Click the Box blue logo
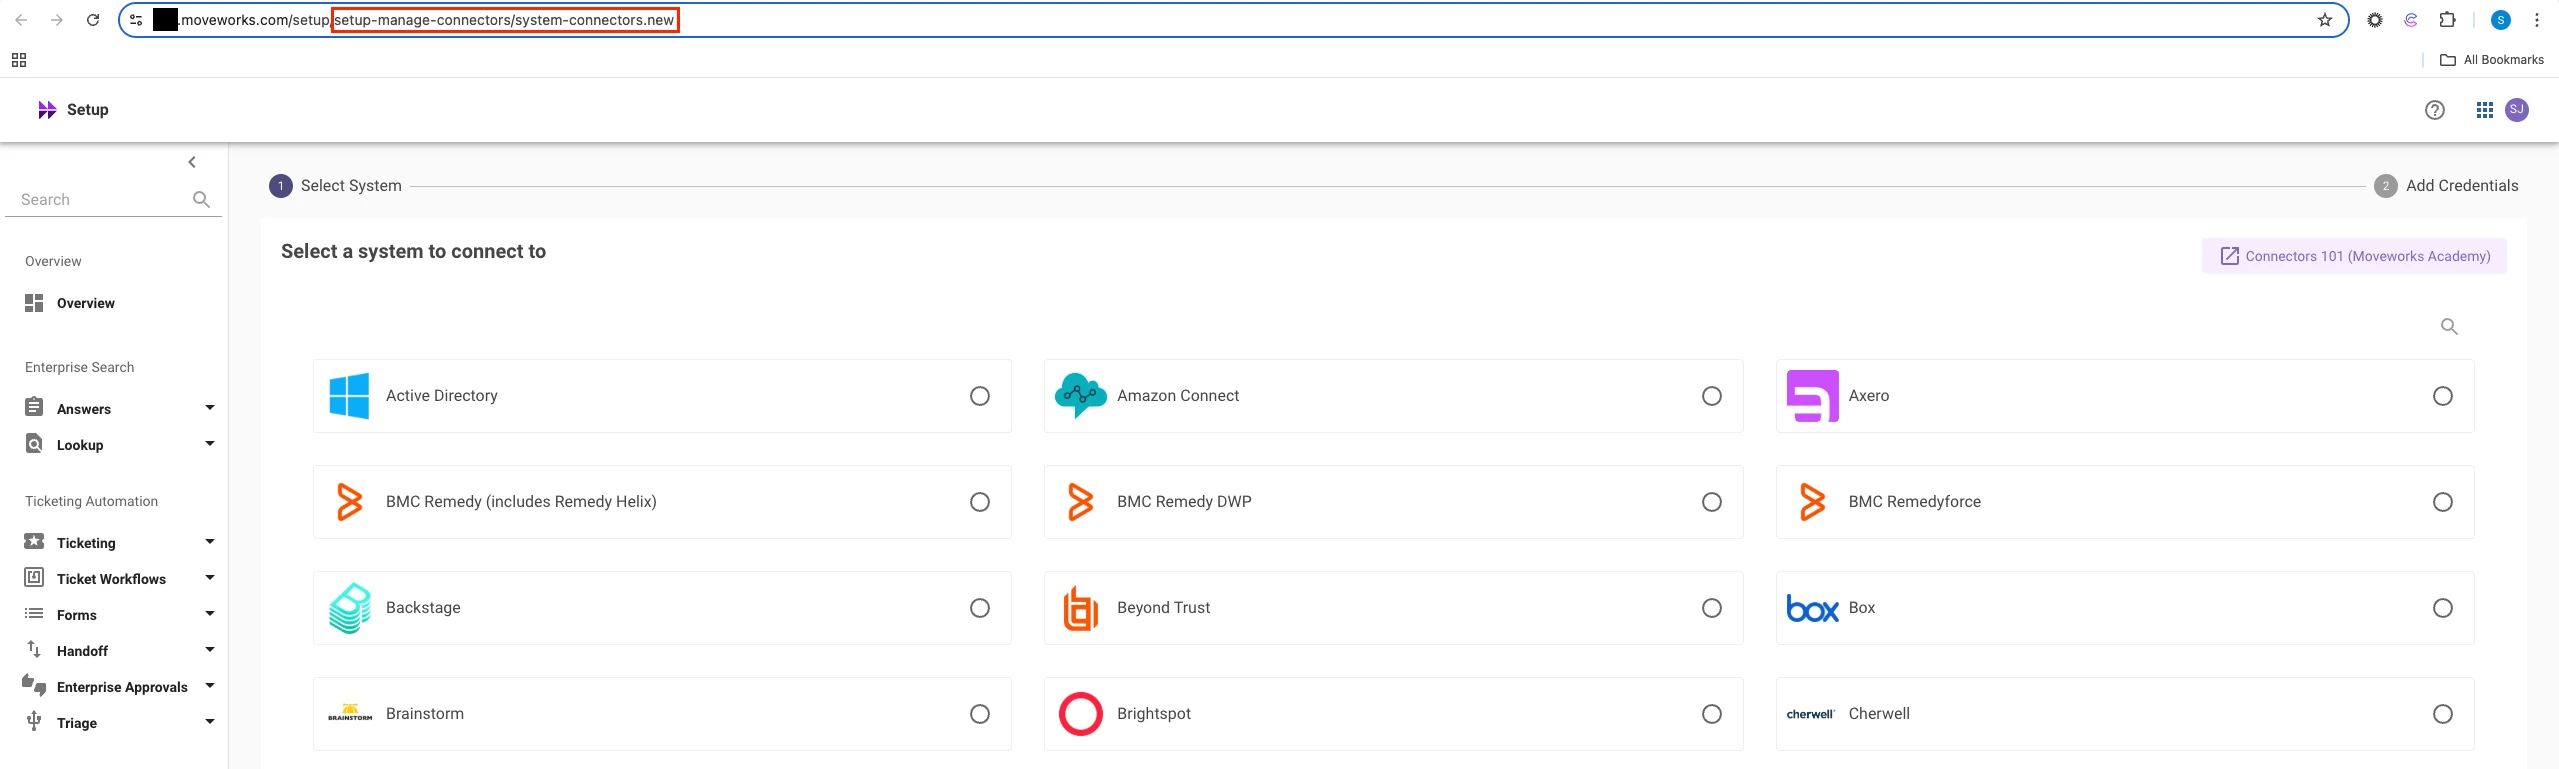The height and width of the screenshot is (769, 2559). click(1813, 608)
